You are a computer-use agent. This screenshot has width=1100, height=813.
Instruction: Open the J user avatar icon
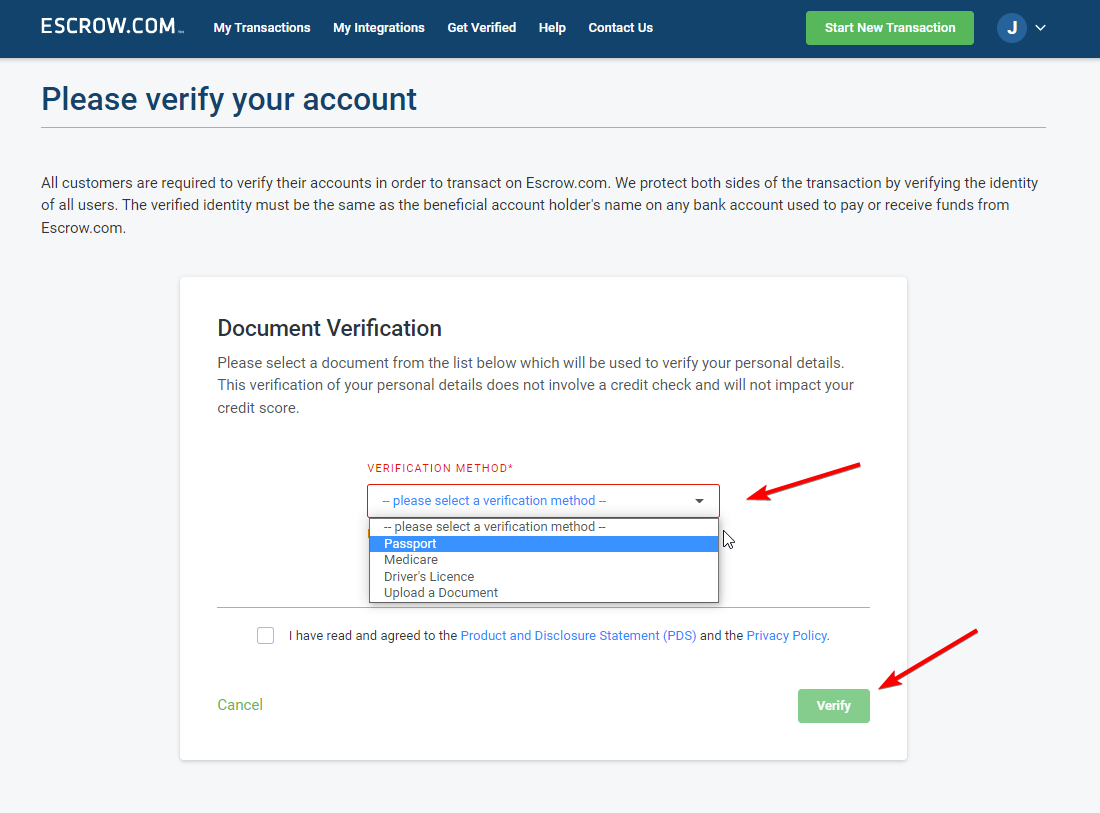(1012, 28)
